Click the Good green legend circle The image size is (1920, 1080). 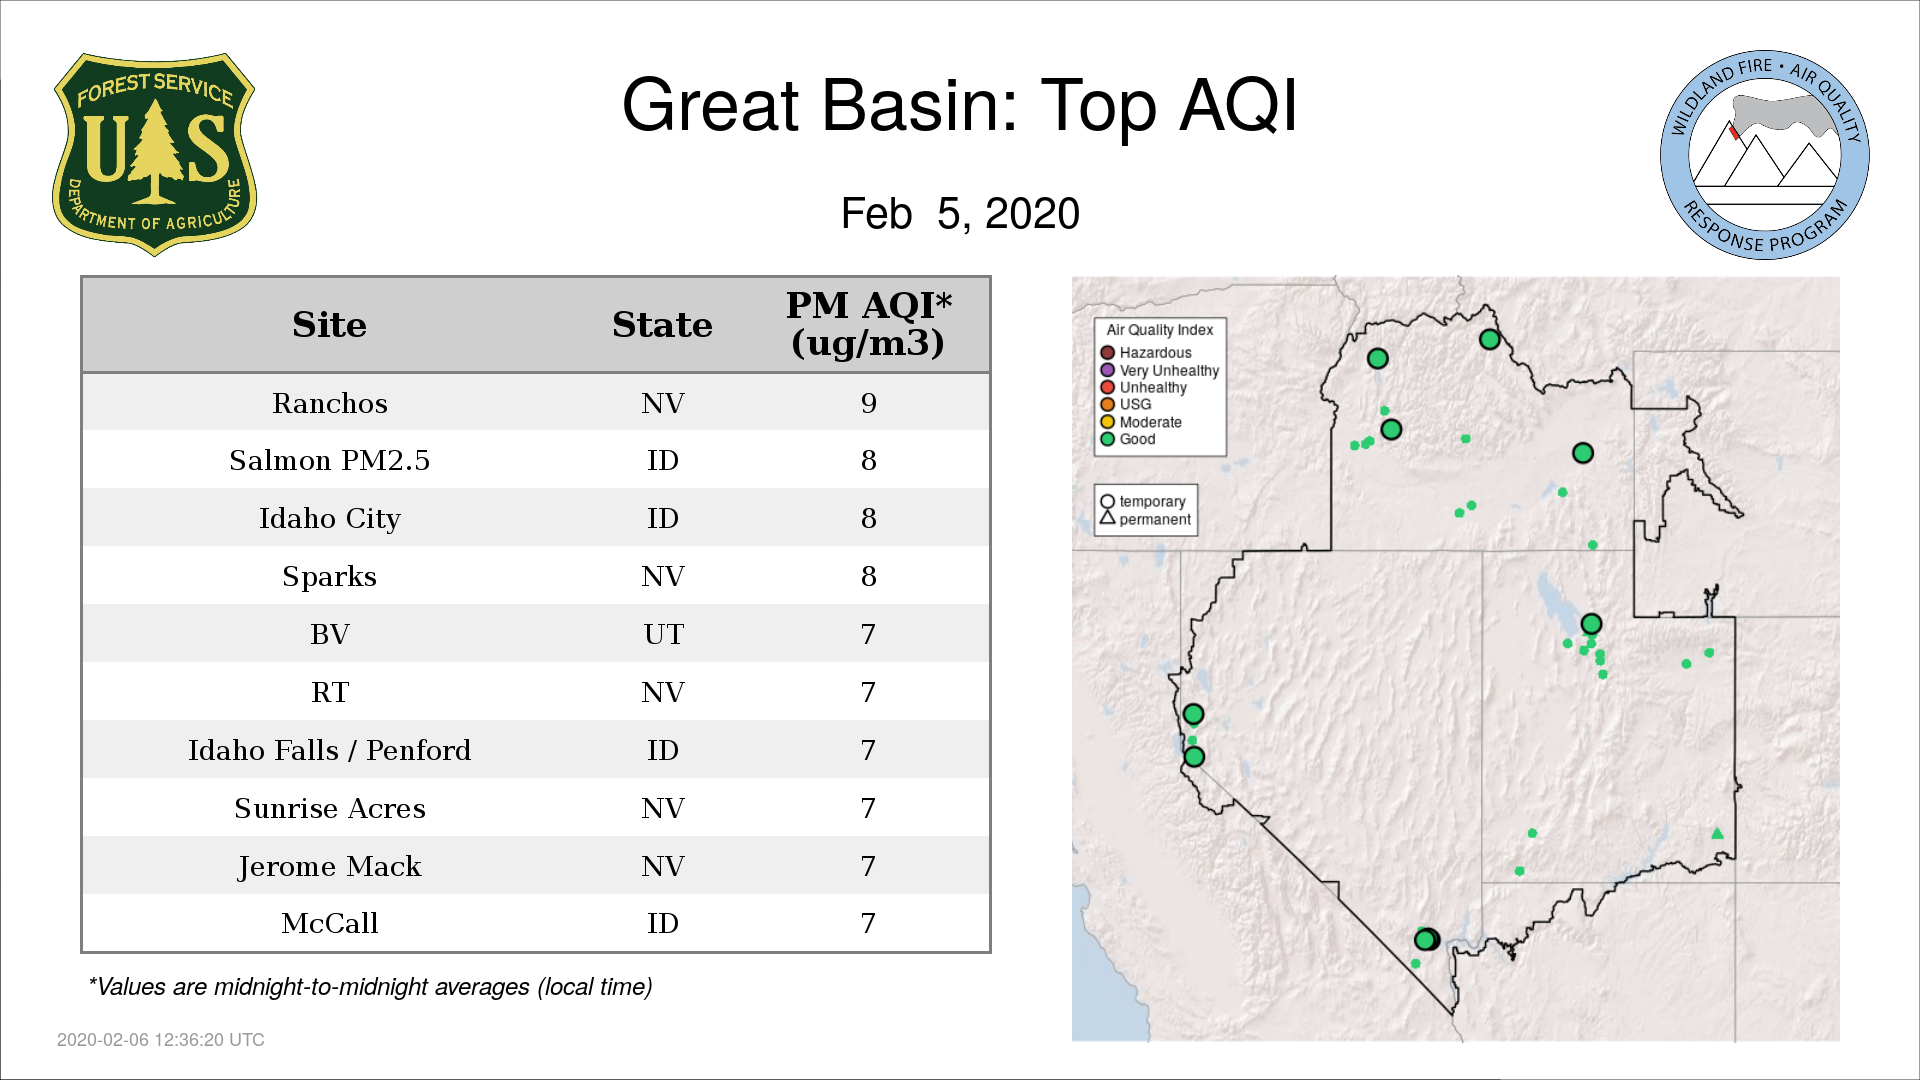pyautogui.click(x=1108, y=439)
